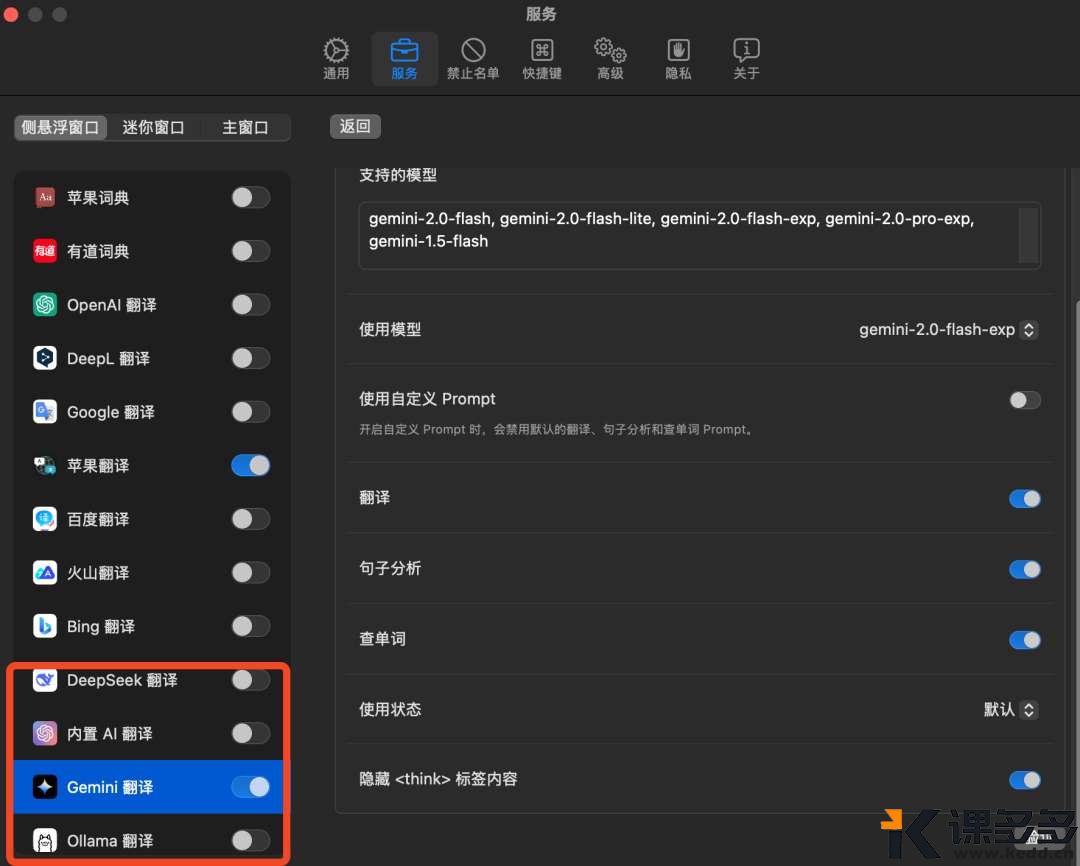
Task: Switch to 侧悬浮窗口 tab
Action: coord(61,127)
